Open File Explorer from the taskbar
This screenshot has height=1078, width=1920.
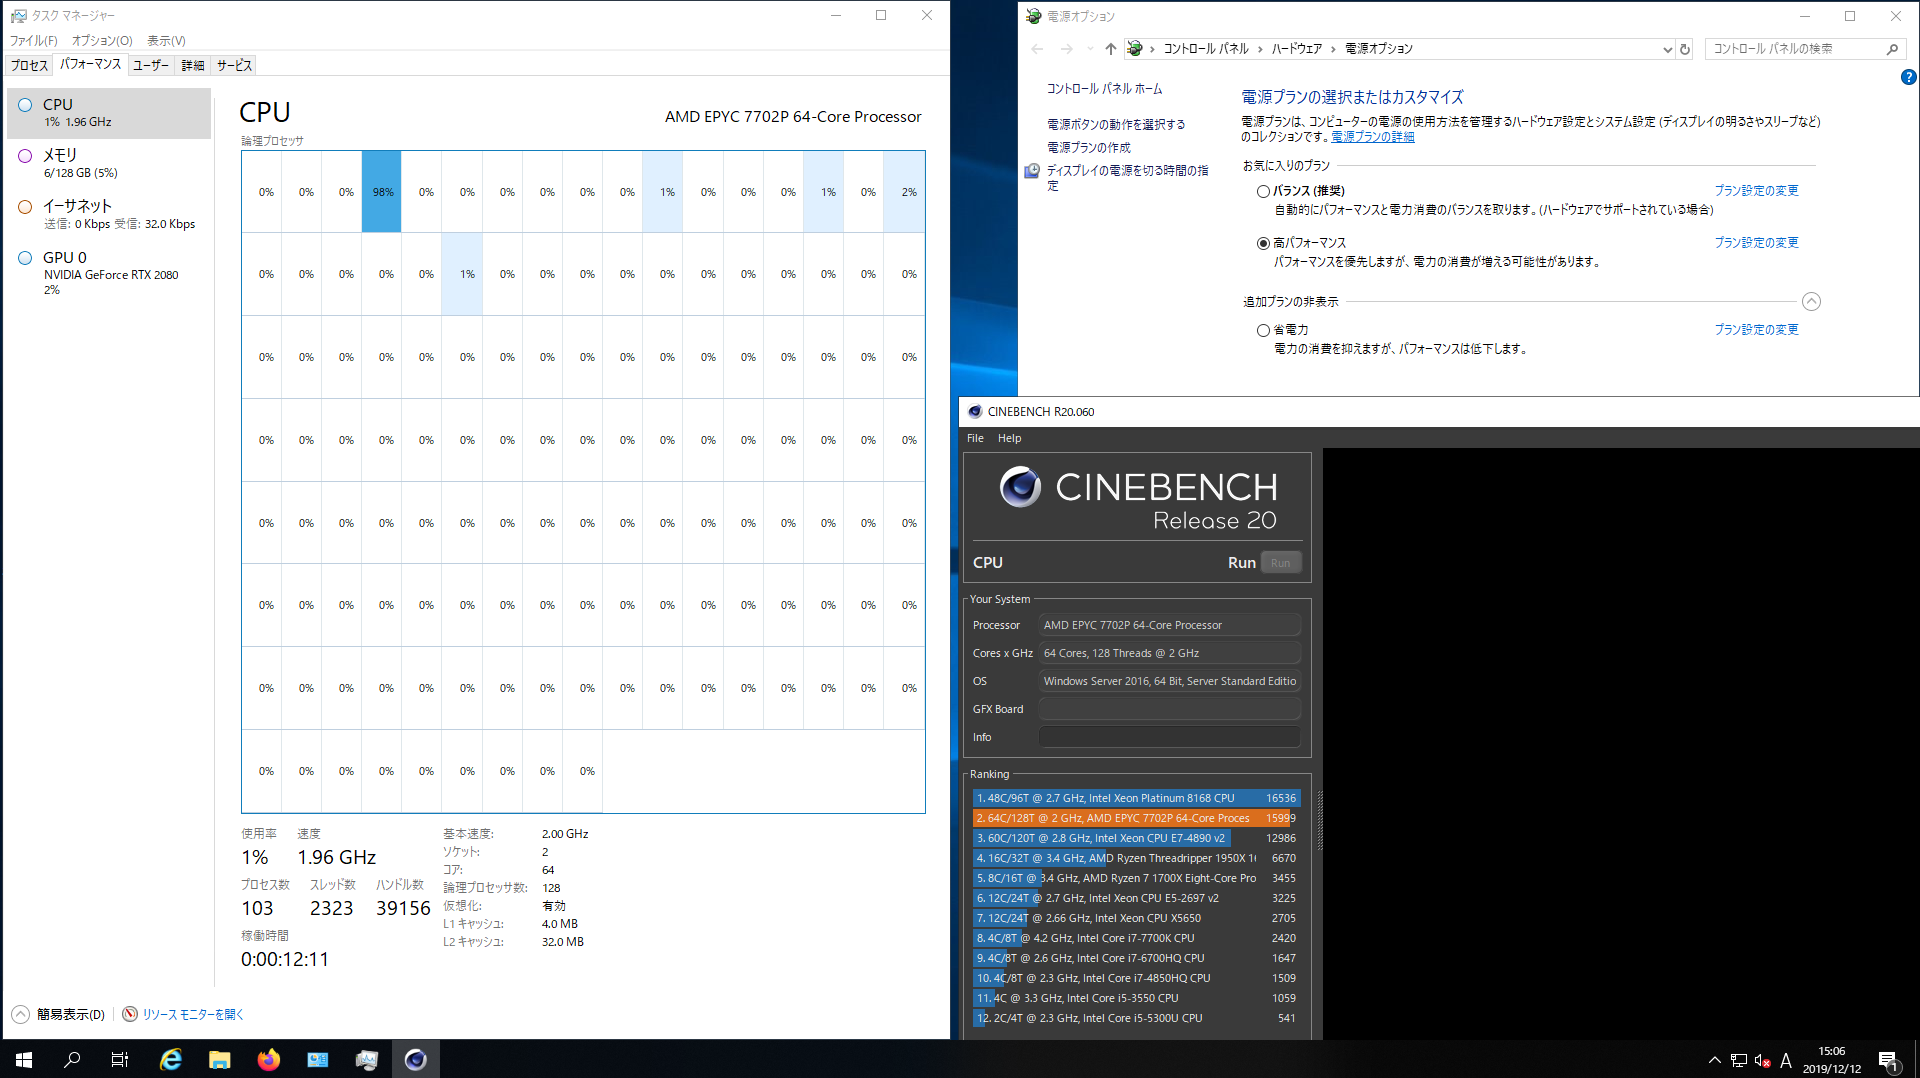(220, 1059)
